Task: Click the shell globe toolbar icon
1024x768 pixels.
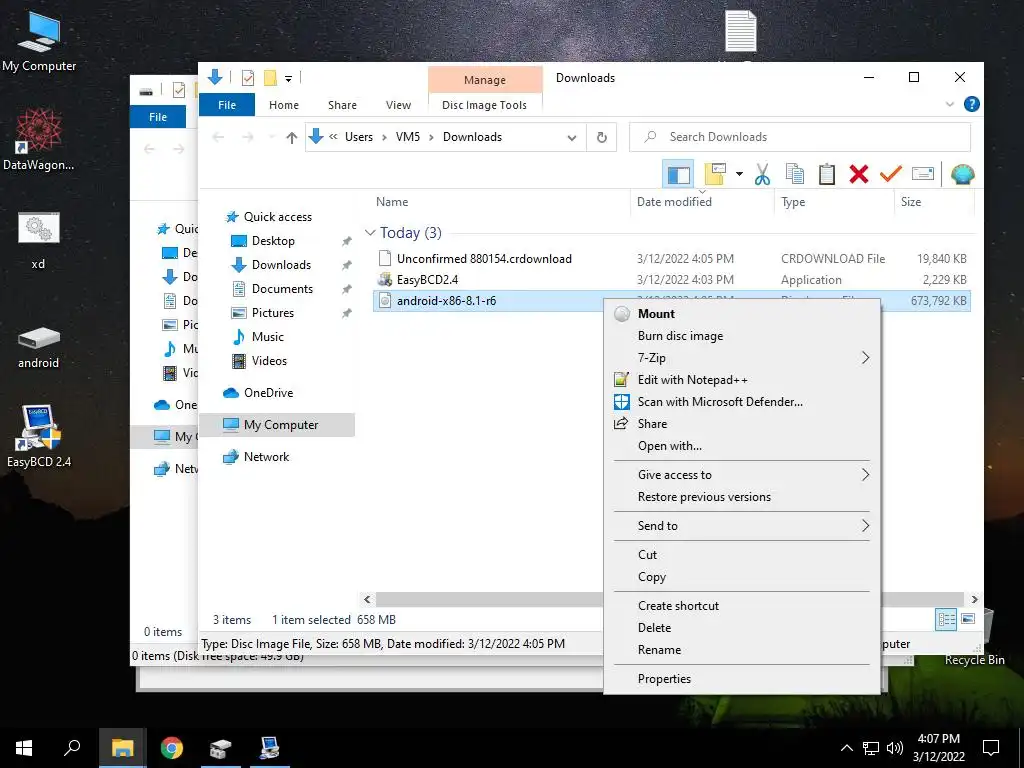Action: [963, 174]
